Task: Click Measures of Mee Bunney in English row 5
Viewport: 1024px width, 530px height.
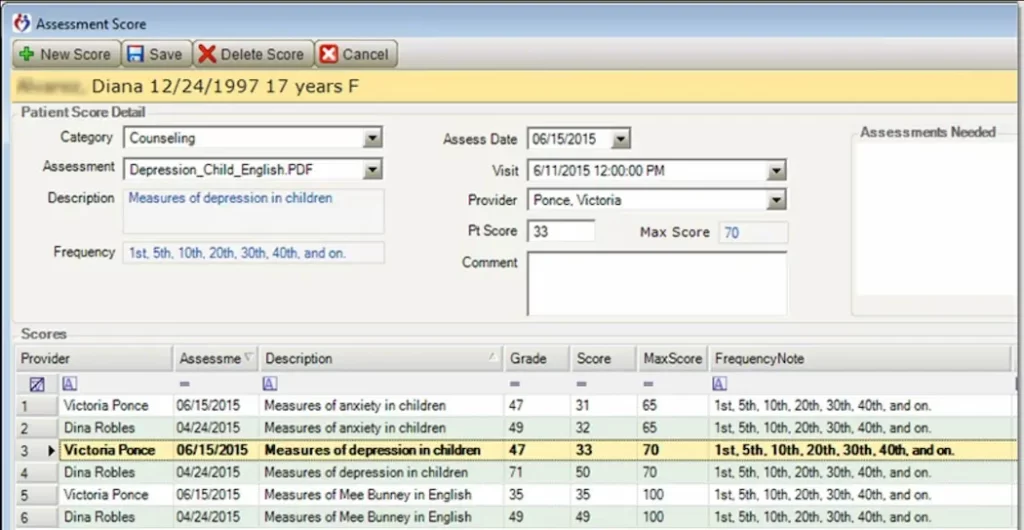Action: [367, 495]
